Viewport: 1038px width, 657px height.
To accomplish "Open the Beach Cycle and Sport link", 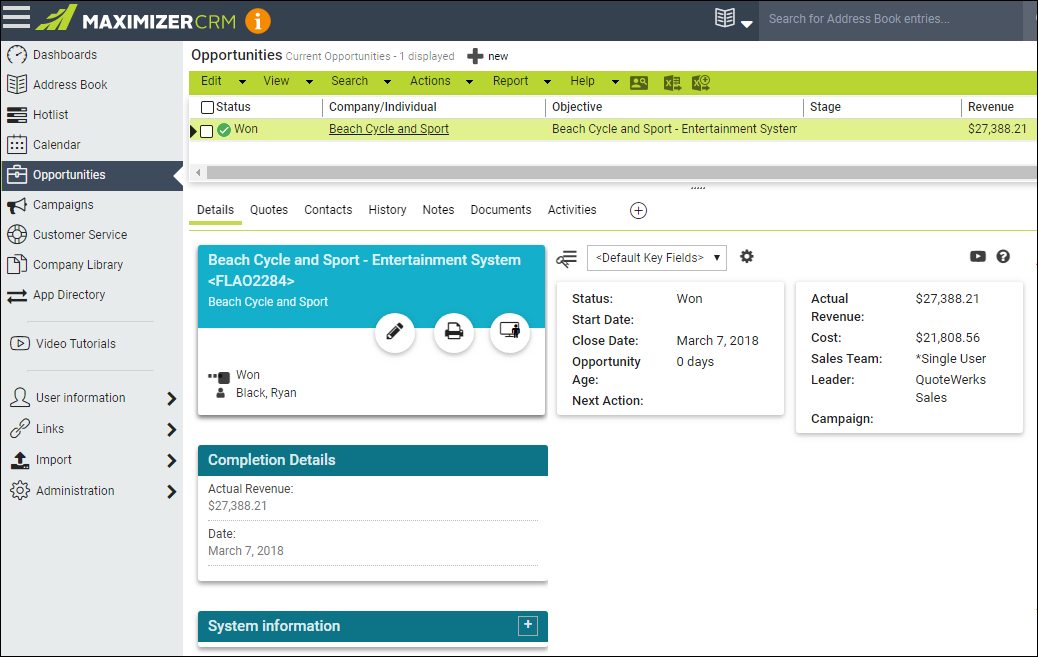I will tap(389, 129).
